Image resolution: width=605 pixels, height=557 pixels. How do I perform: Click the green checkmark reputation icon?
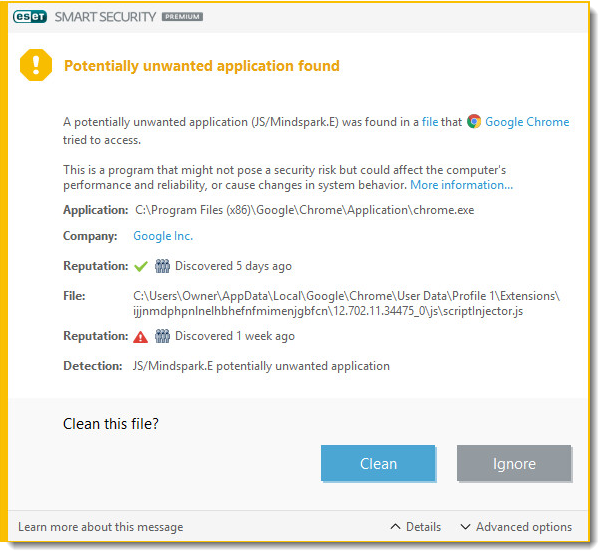pos(141,266)
